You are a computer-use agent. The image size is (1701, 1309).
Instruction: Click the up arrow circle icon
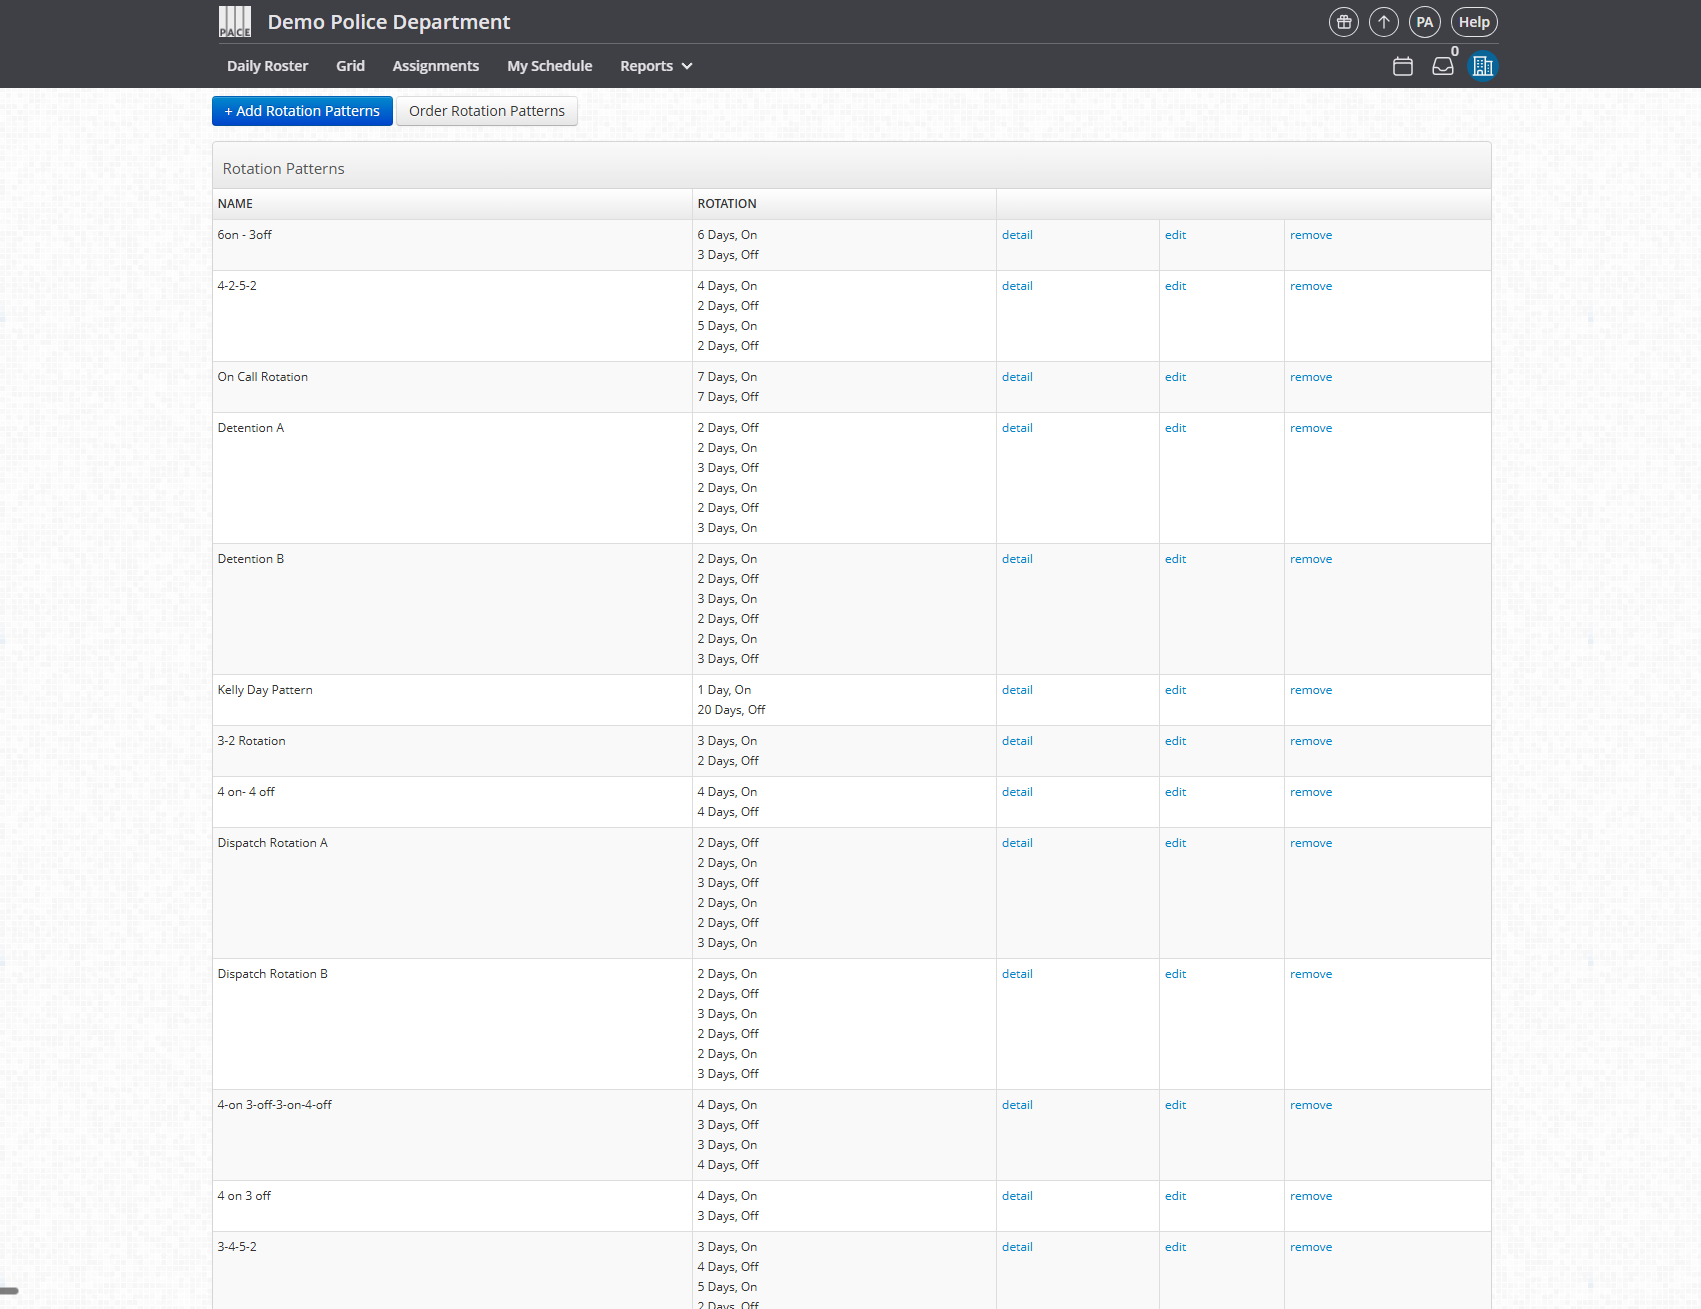tap(1383, 22)
